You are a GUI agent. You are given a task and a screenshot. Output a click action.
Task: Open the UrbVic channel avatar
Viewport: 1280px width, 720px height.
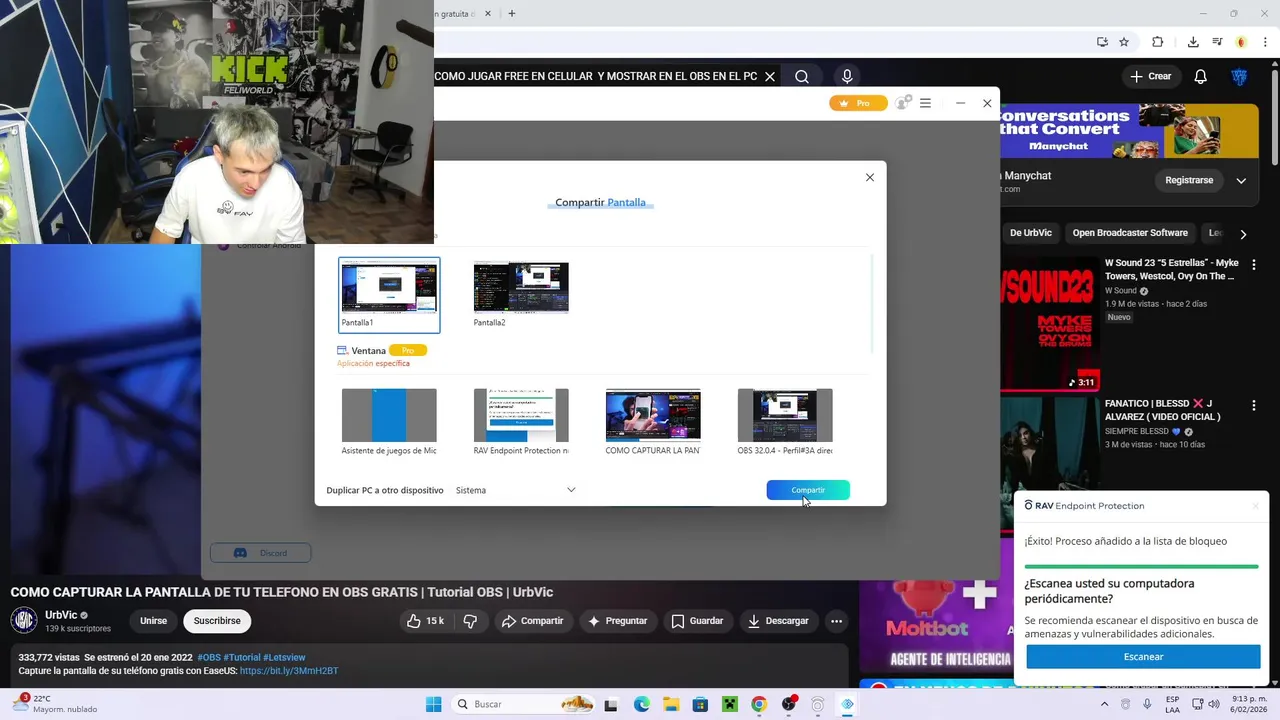24,621
